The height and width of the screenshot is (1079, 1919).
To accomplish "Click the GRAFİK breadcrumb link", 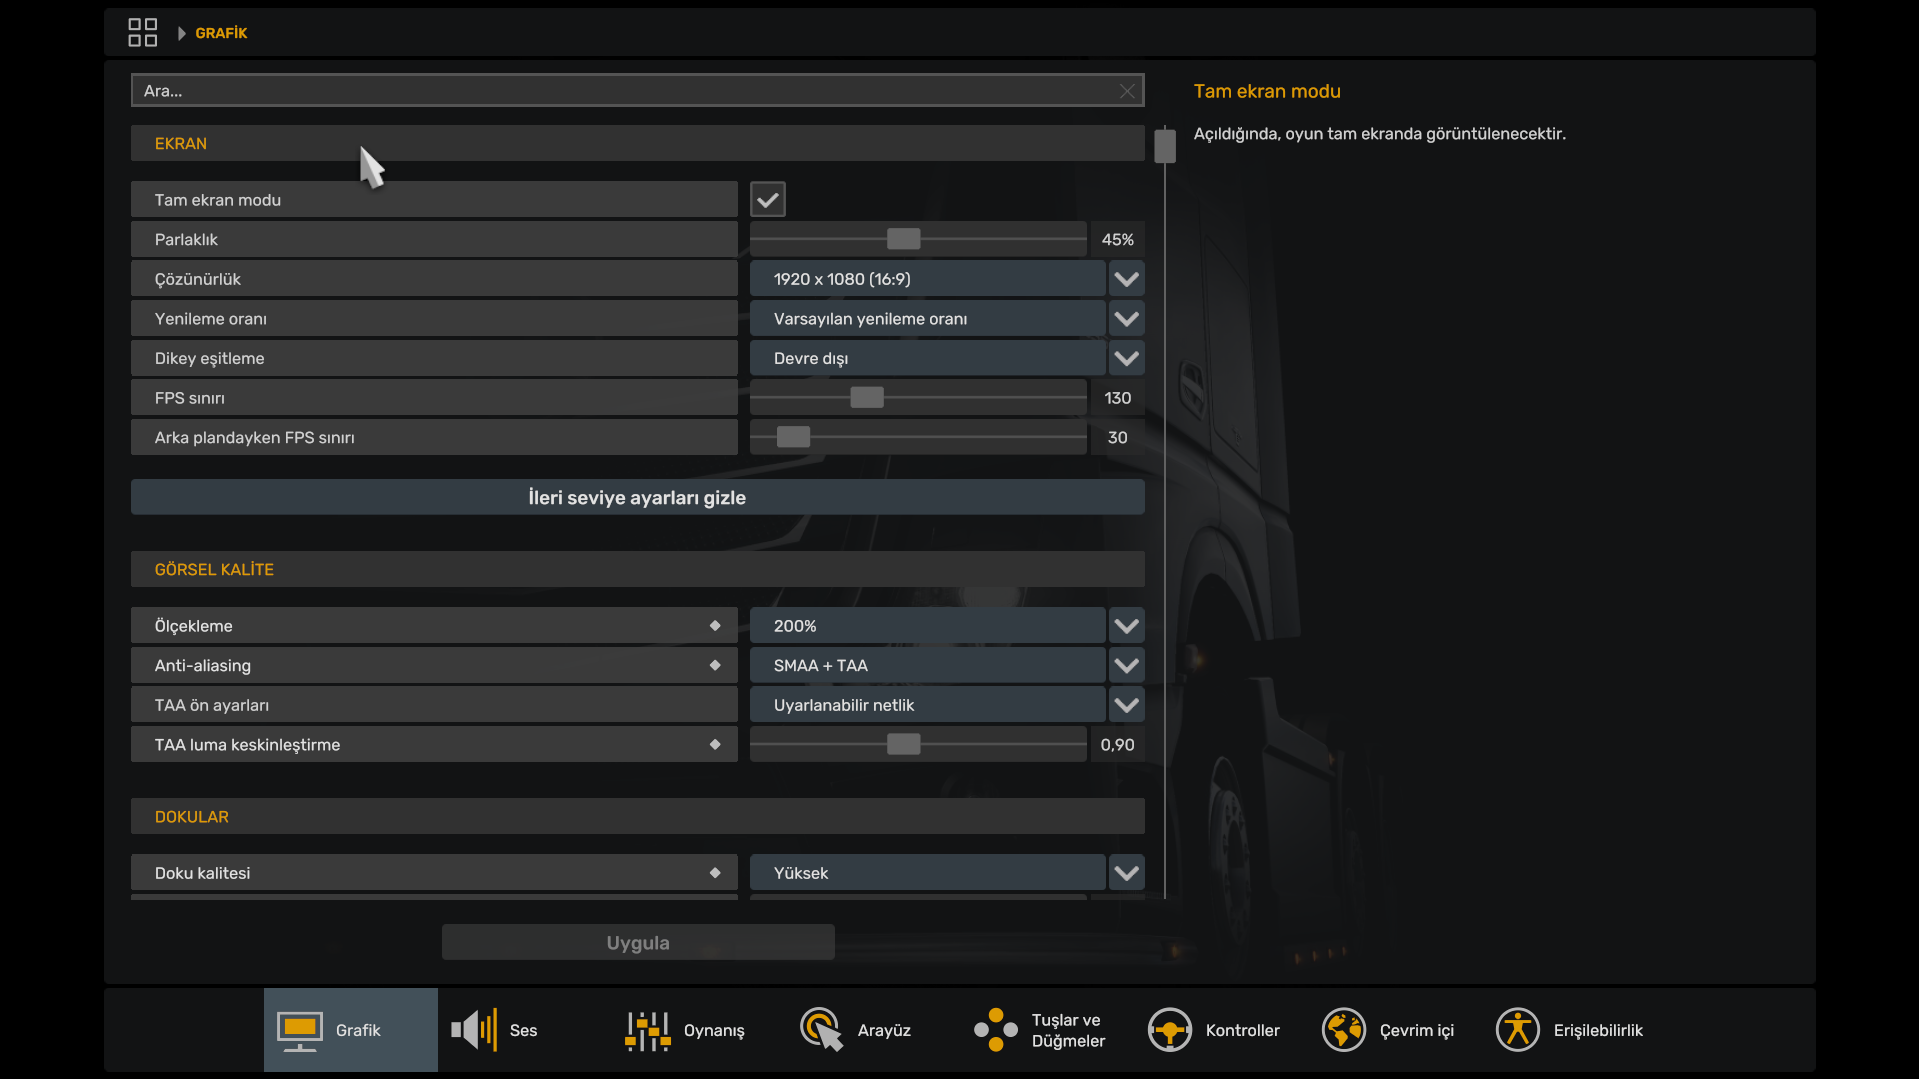I will (x=221, y=33).
